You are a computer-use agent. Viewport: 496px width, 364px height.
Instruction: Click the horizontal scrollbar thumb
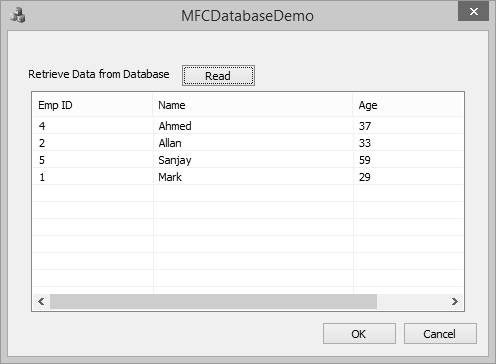click(213, 302)
